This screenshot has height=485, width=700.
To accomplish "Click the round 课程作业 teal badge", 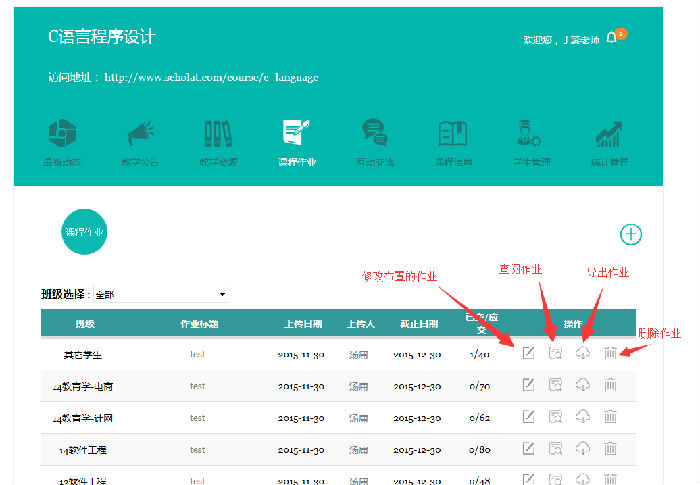I will click(x=85, y=232).
